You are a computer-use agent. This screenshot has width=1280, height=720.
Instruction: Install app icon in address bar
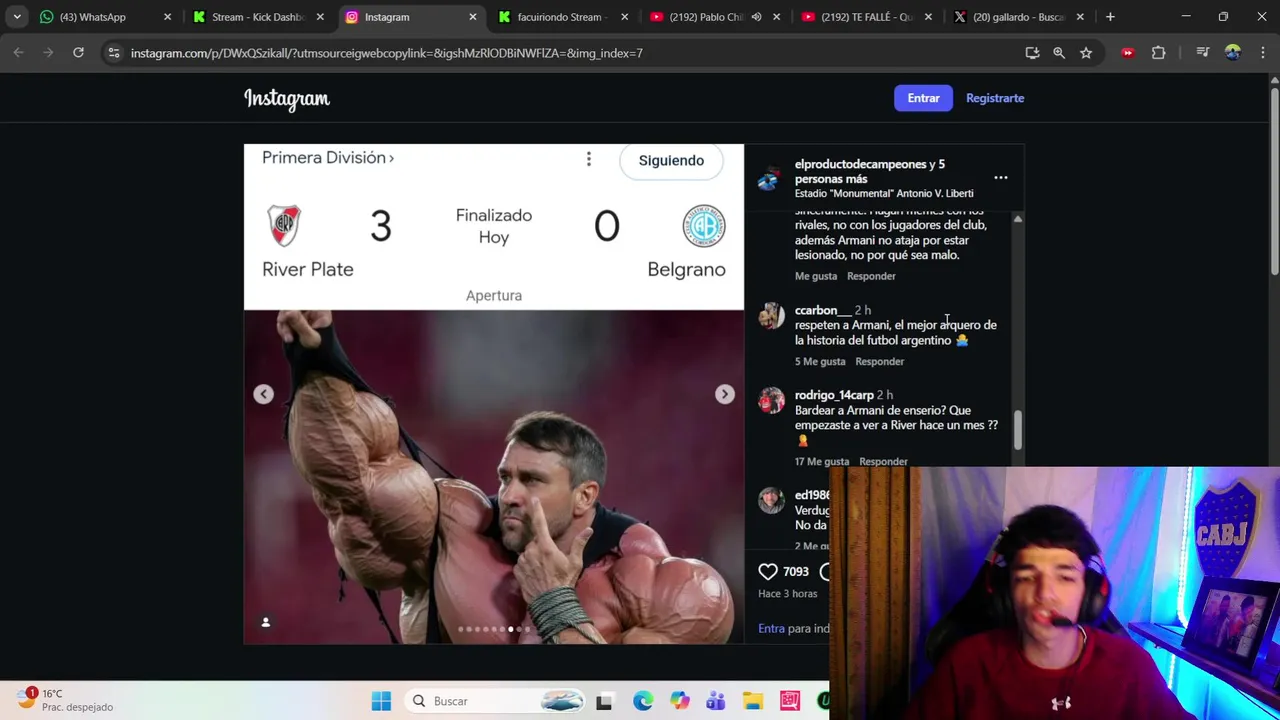tap(1032, 53)
